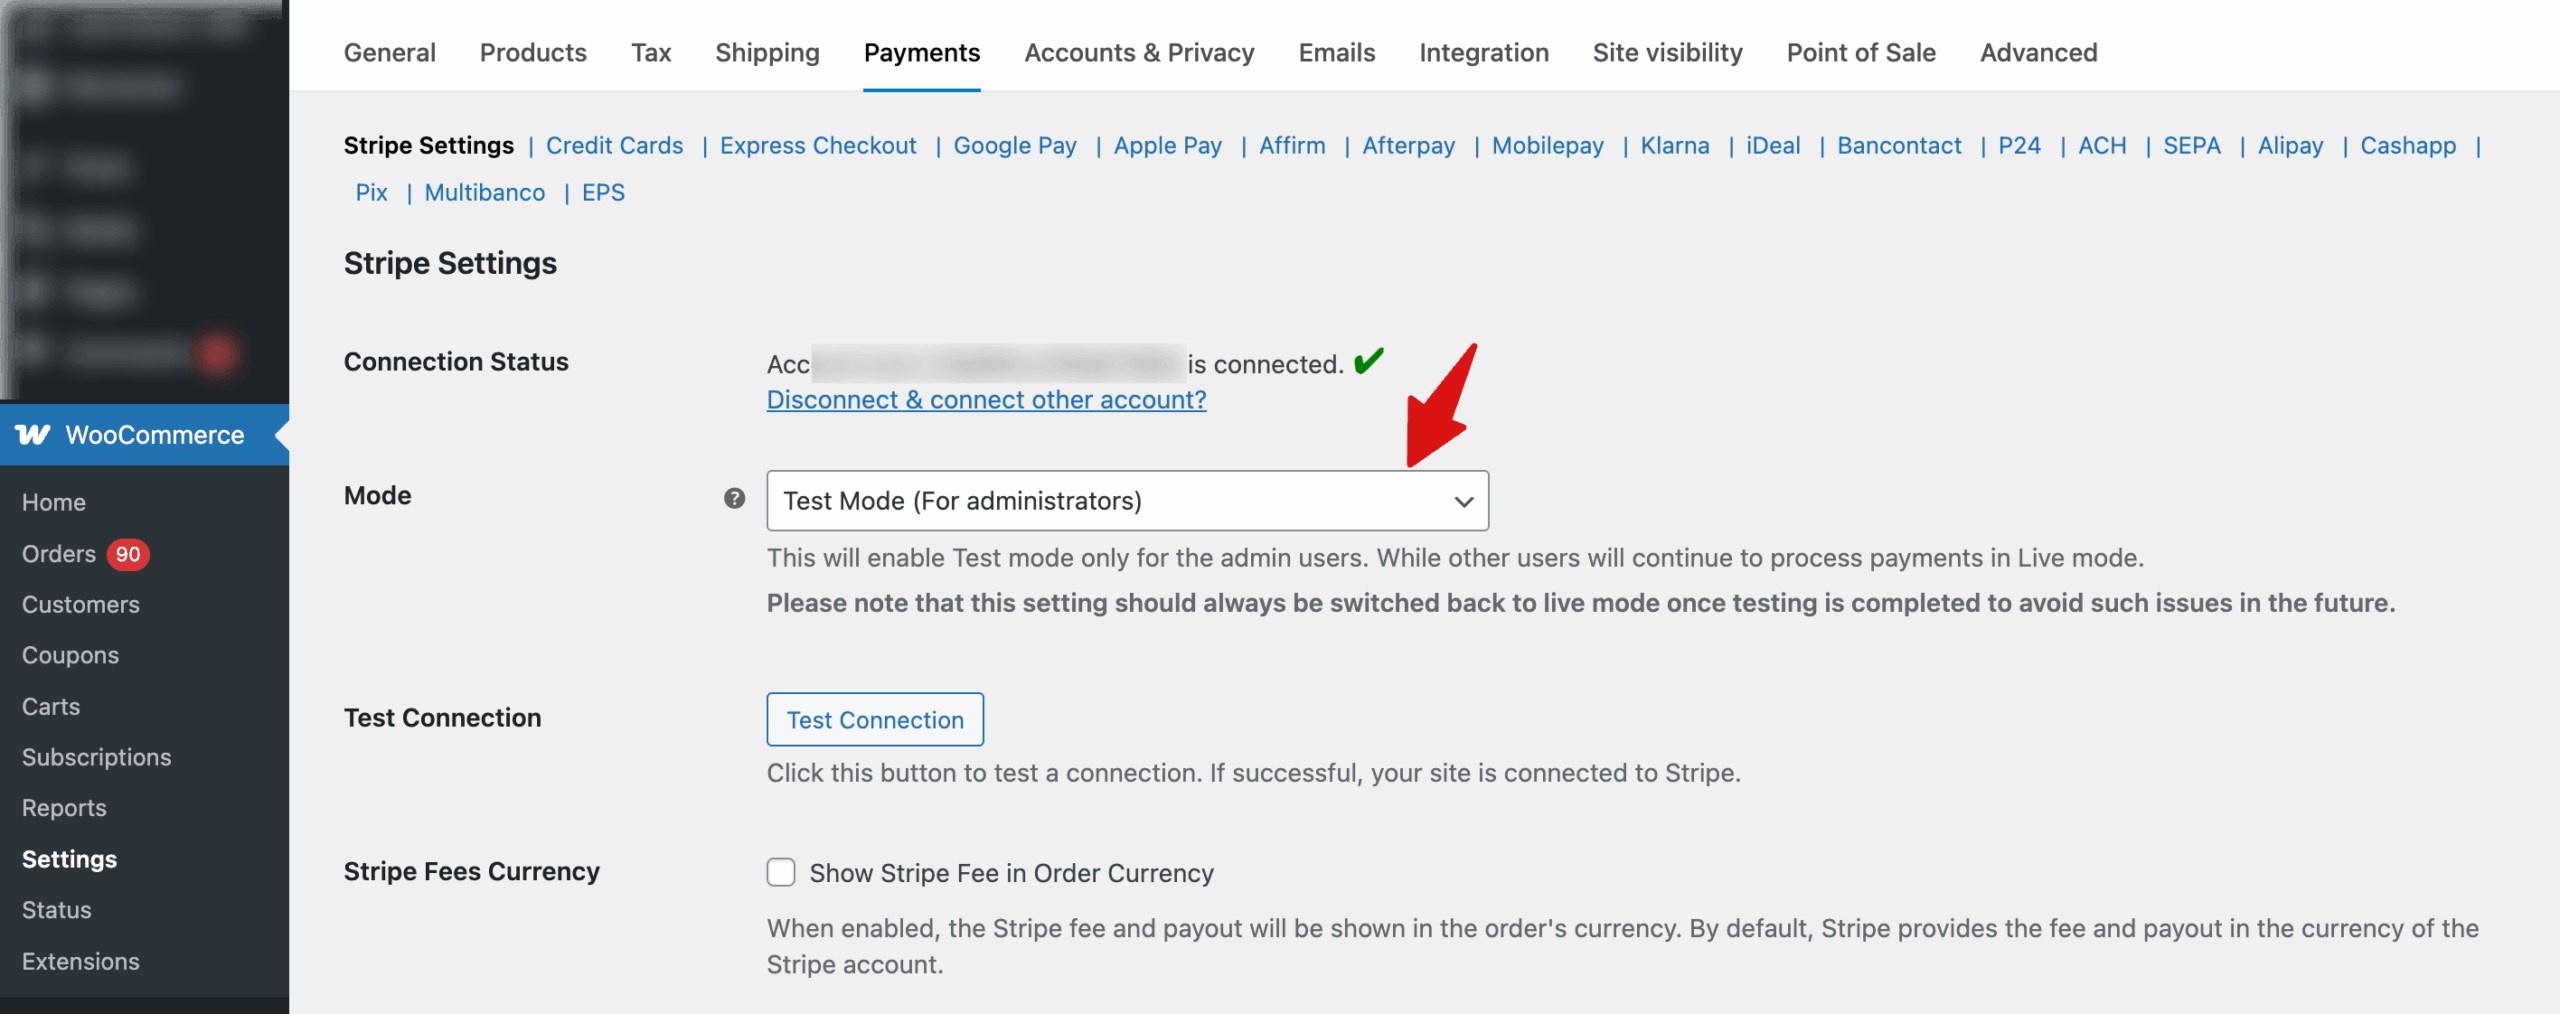Viewport: 2560px width, 1014px height.
Task: Click the WooCommerce sidebar logo icon
Action: click(32, 435)
